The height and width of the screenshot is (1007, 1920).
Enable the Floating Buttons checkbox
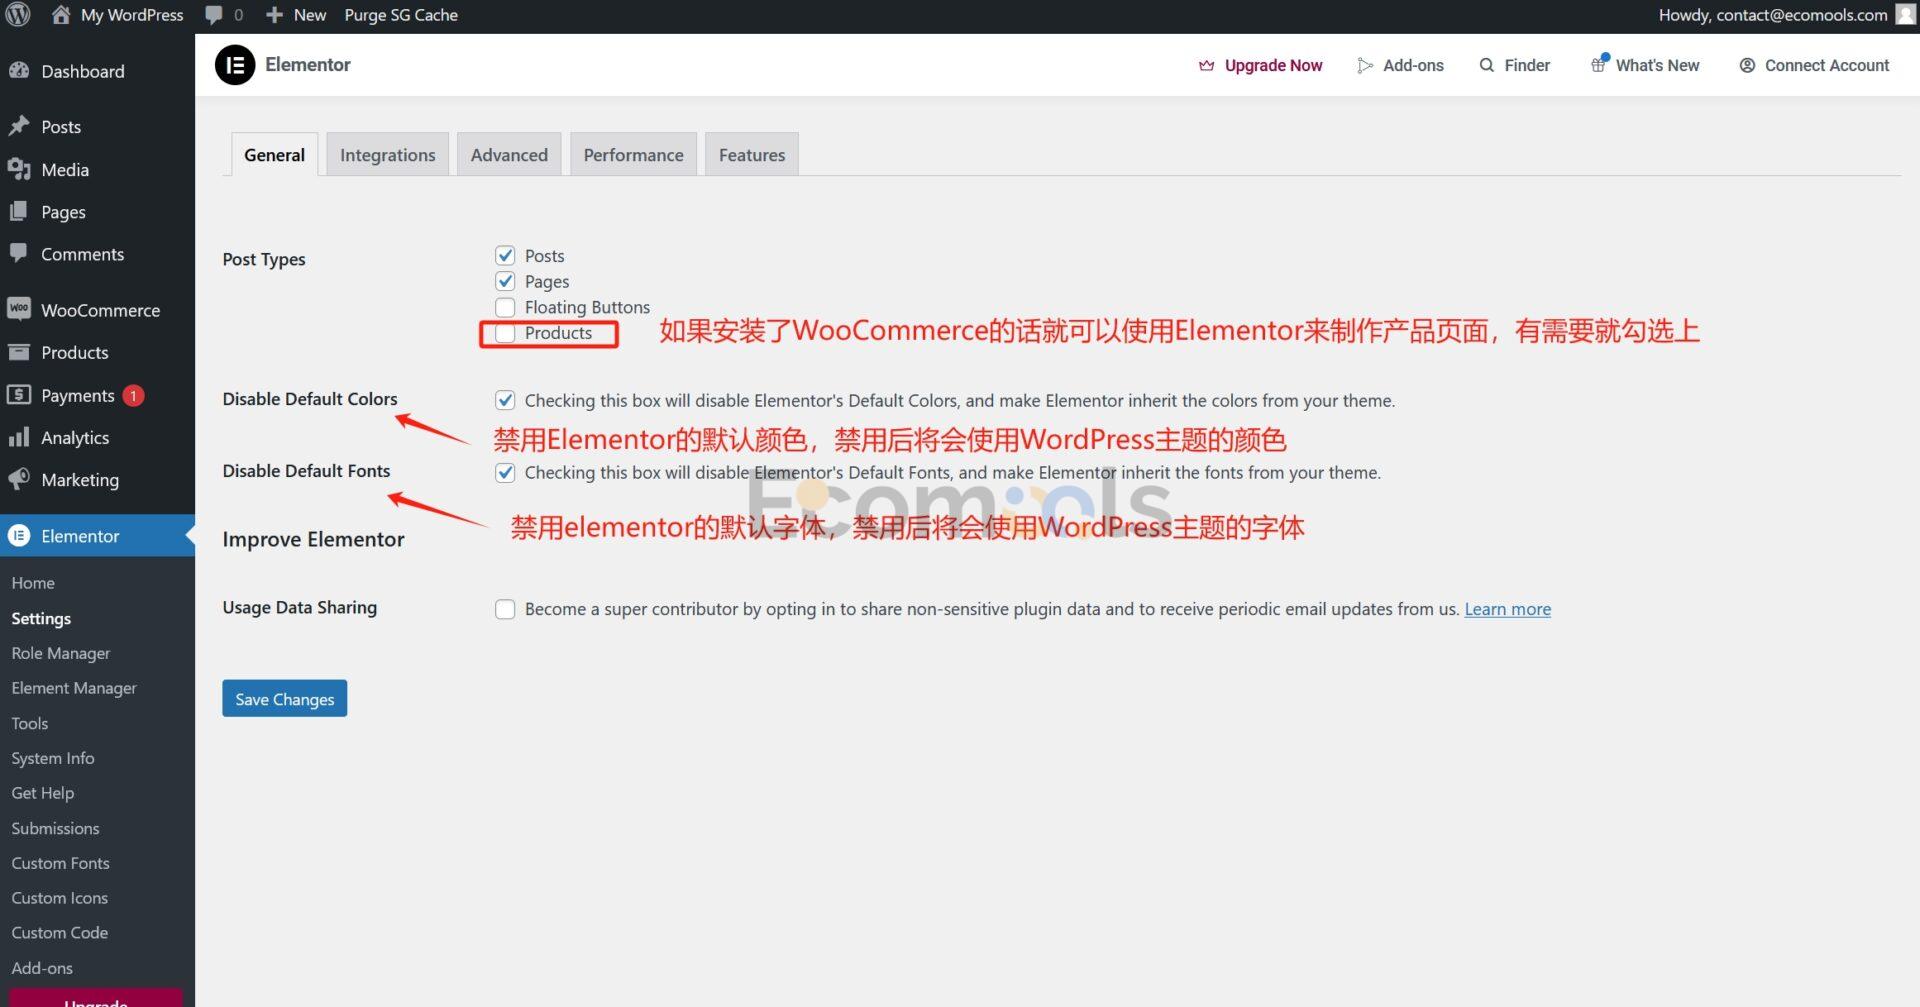pos(505,307)
